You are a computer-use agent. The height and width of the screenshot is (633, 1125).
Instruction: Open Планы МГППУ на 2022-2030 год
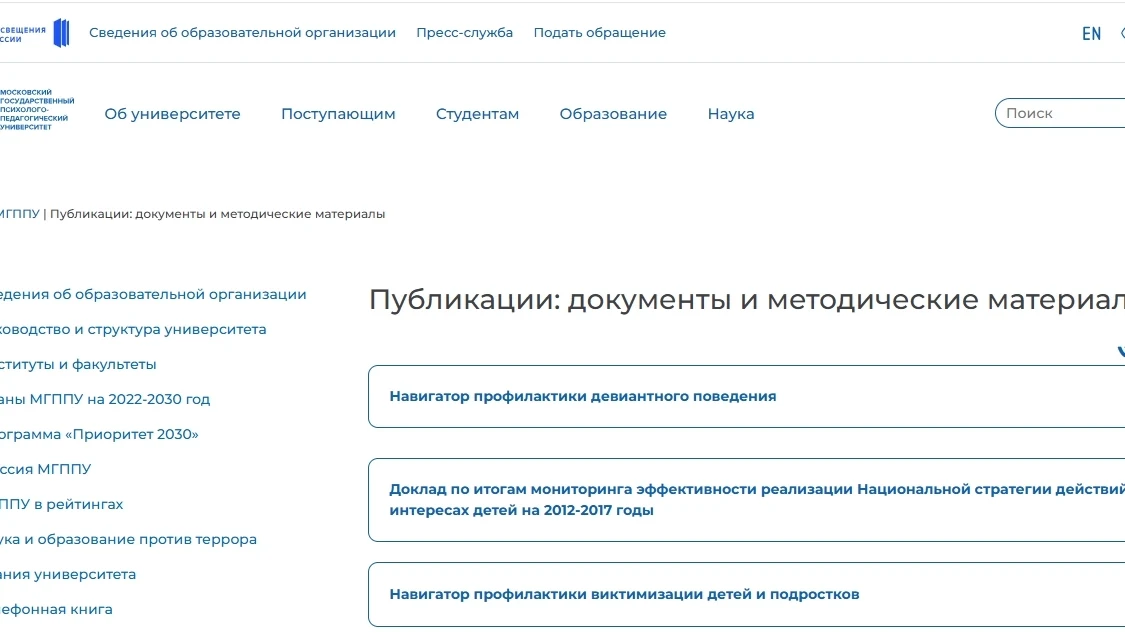pos(105,399)
